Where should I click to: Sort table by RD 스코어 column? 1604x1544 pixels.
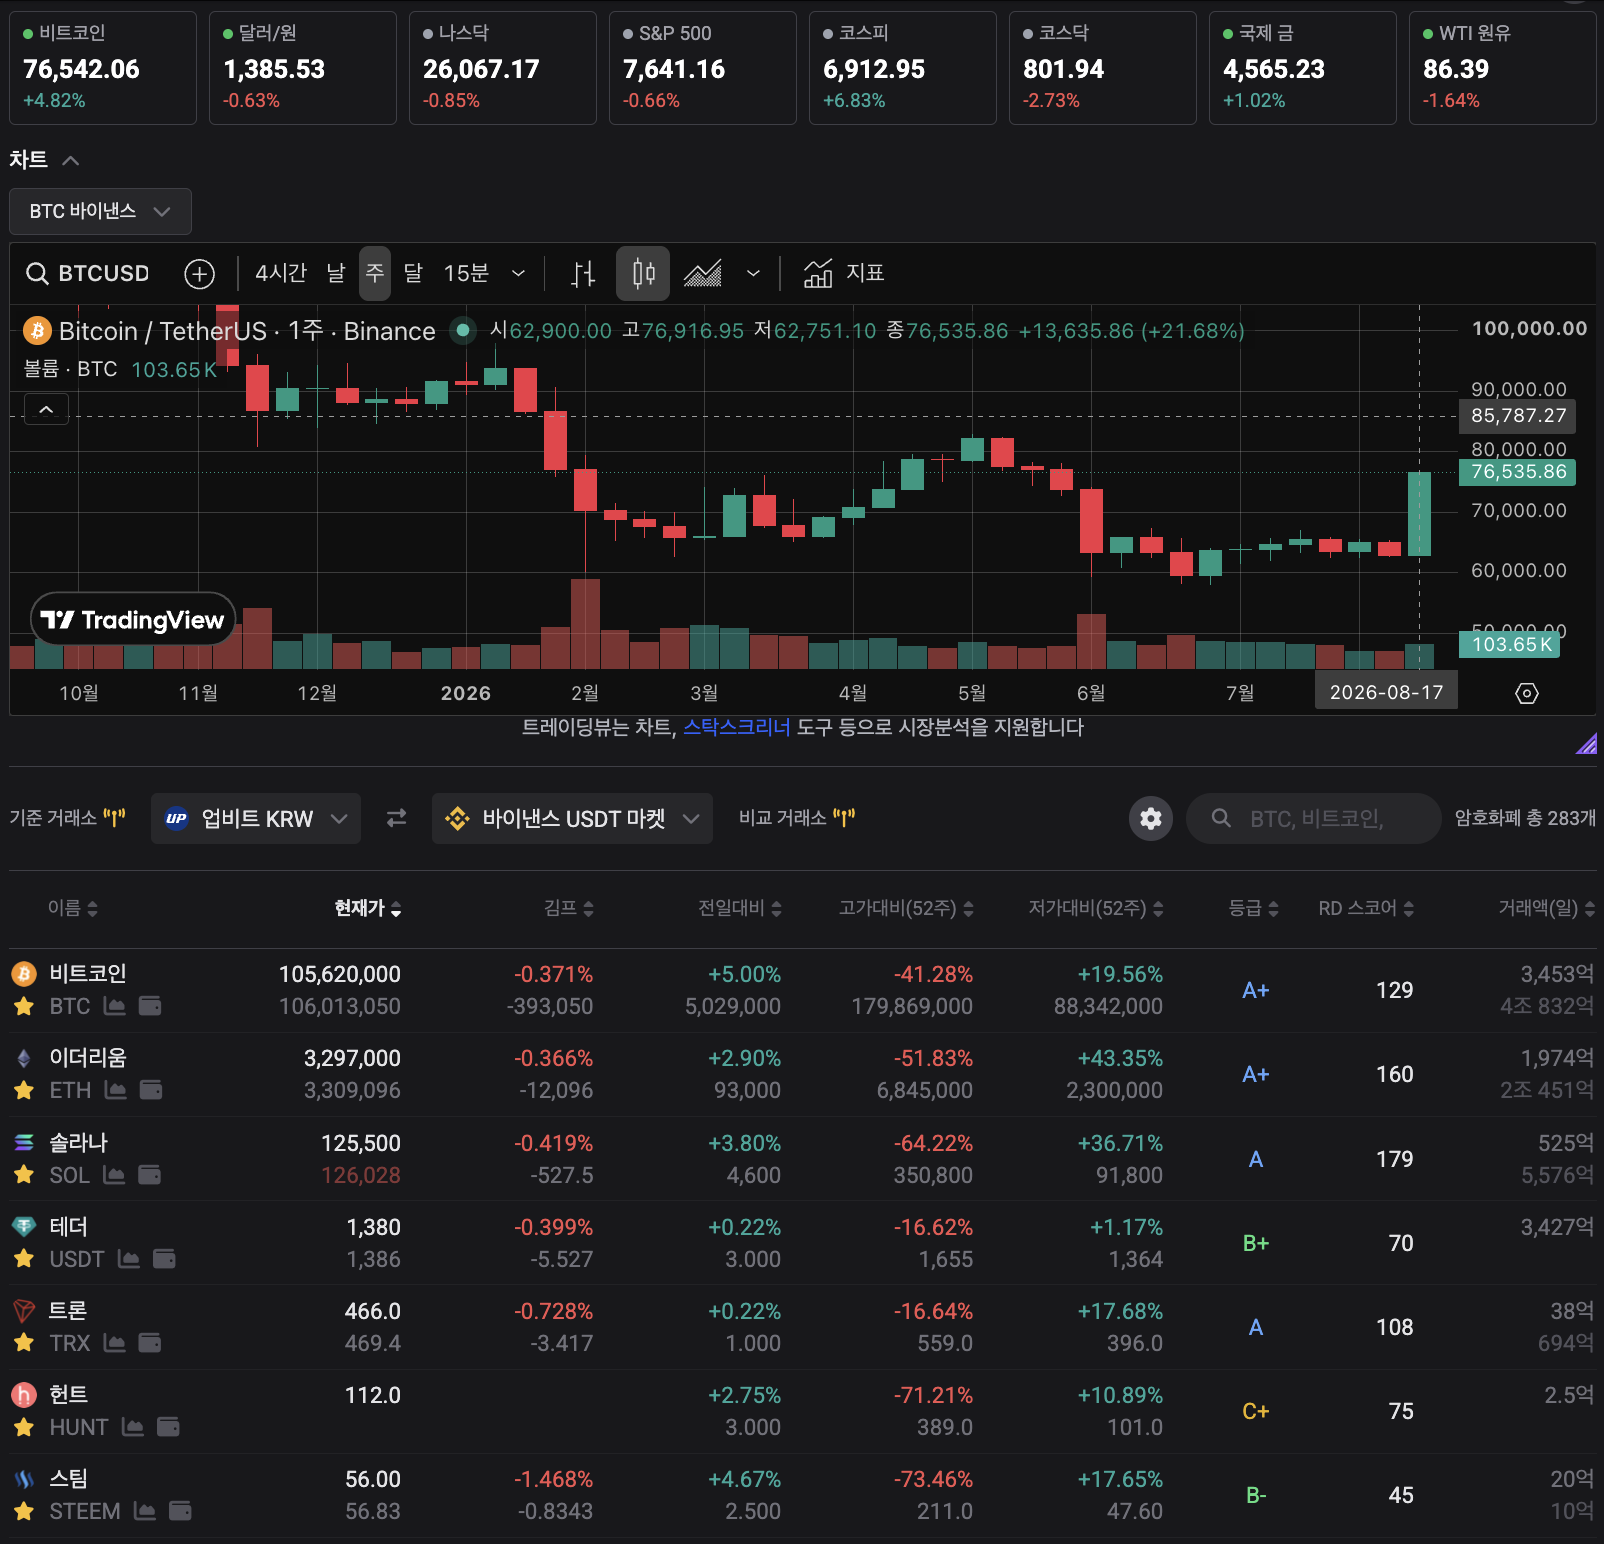click(1366, 908)
